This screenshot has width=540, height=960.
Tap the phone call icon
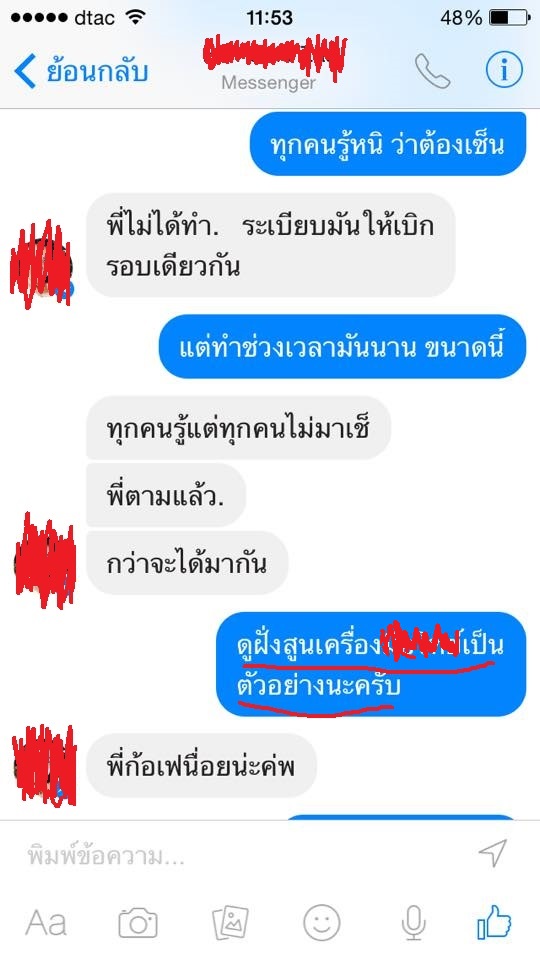click(432, 72)
